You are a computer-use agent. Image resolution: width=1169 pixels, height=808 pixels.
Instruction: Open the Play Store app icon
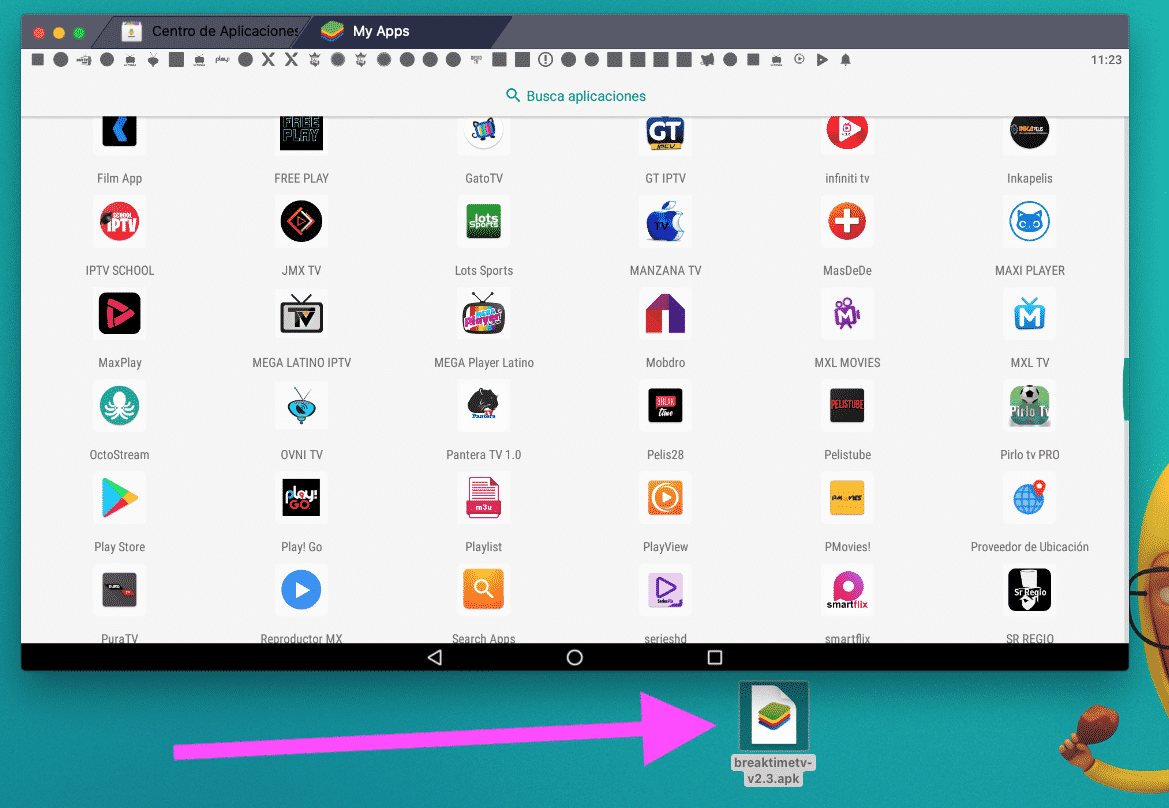[x=119, y=499]
